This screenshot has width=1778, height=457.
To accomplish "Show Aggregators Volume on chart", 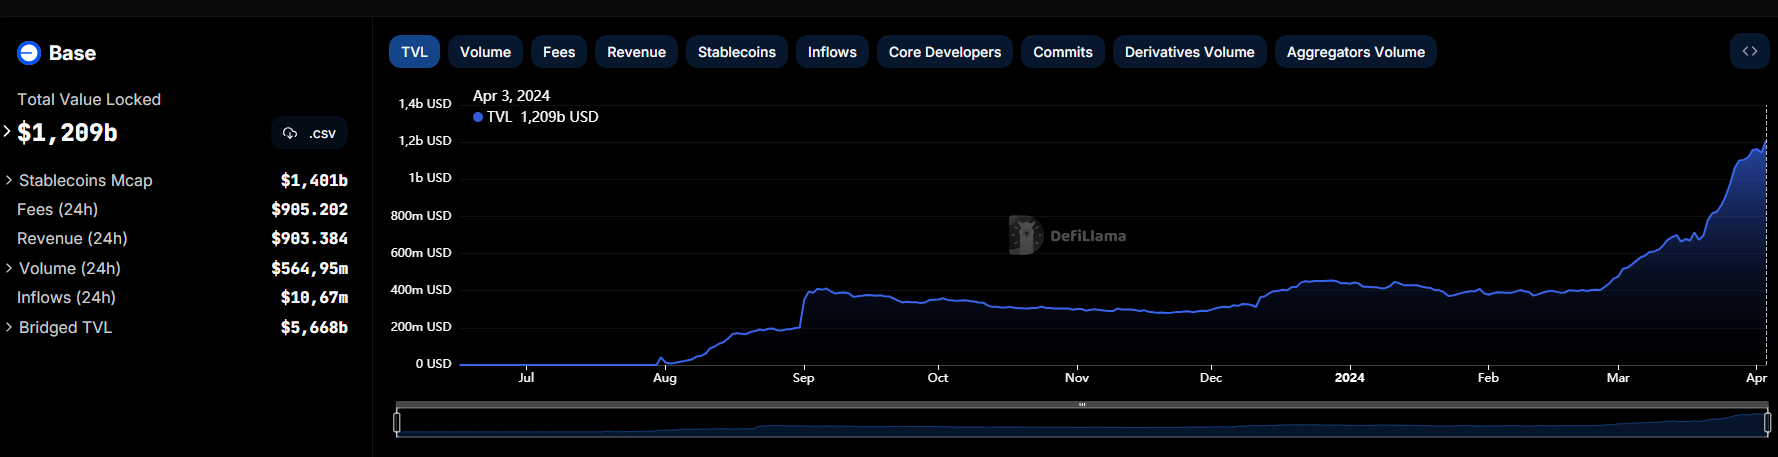I will (x=1355, y=52).
